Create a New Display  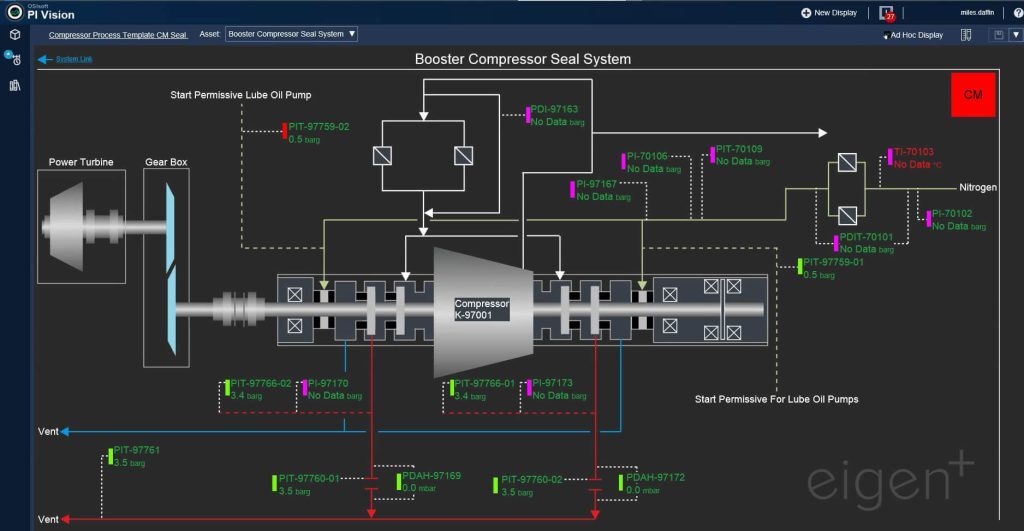(x=829, y=12)
